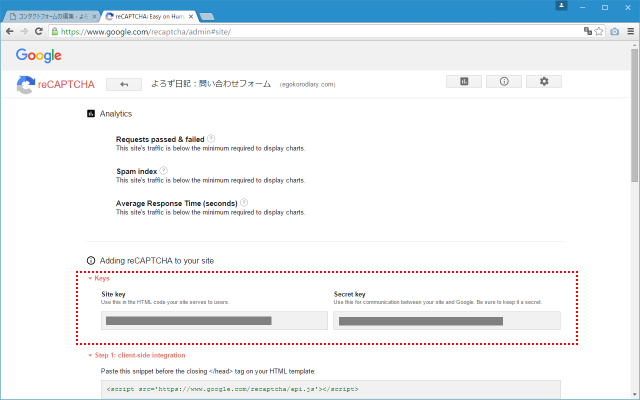The height and width of the screenshot is (400, 640).
Task: Open the Chrome hamburger menu
Action: tap(631, 31)
